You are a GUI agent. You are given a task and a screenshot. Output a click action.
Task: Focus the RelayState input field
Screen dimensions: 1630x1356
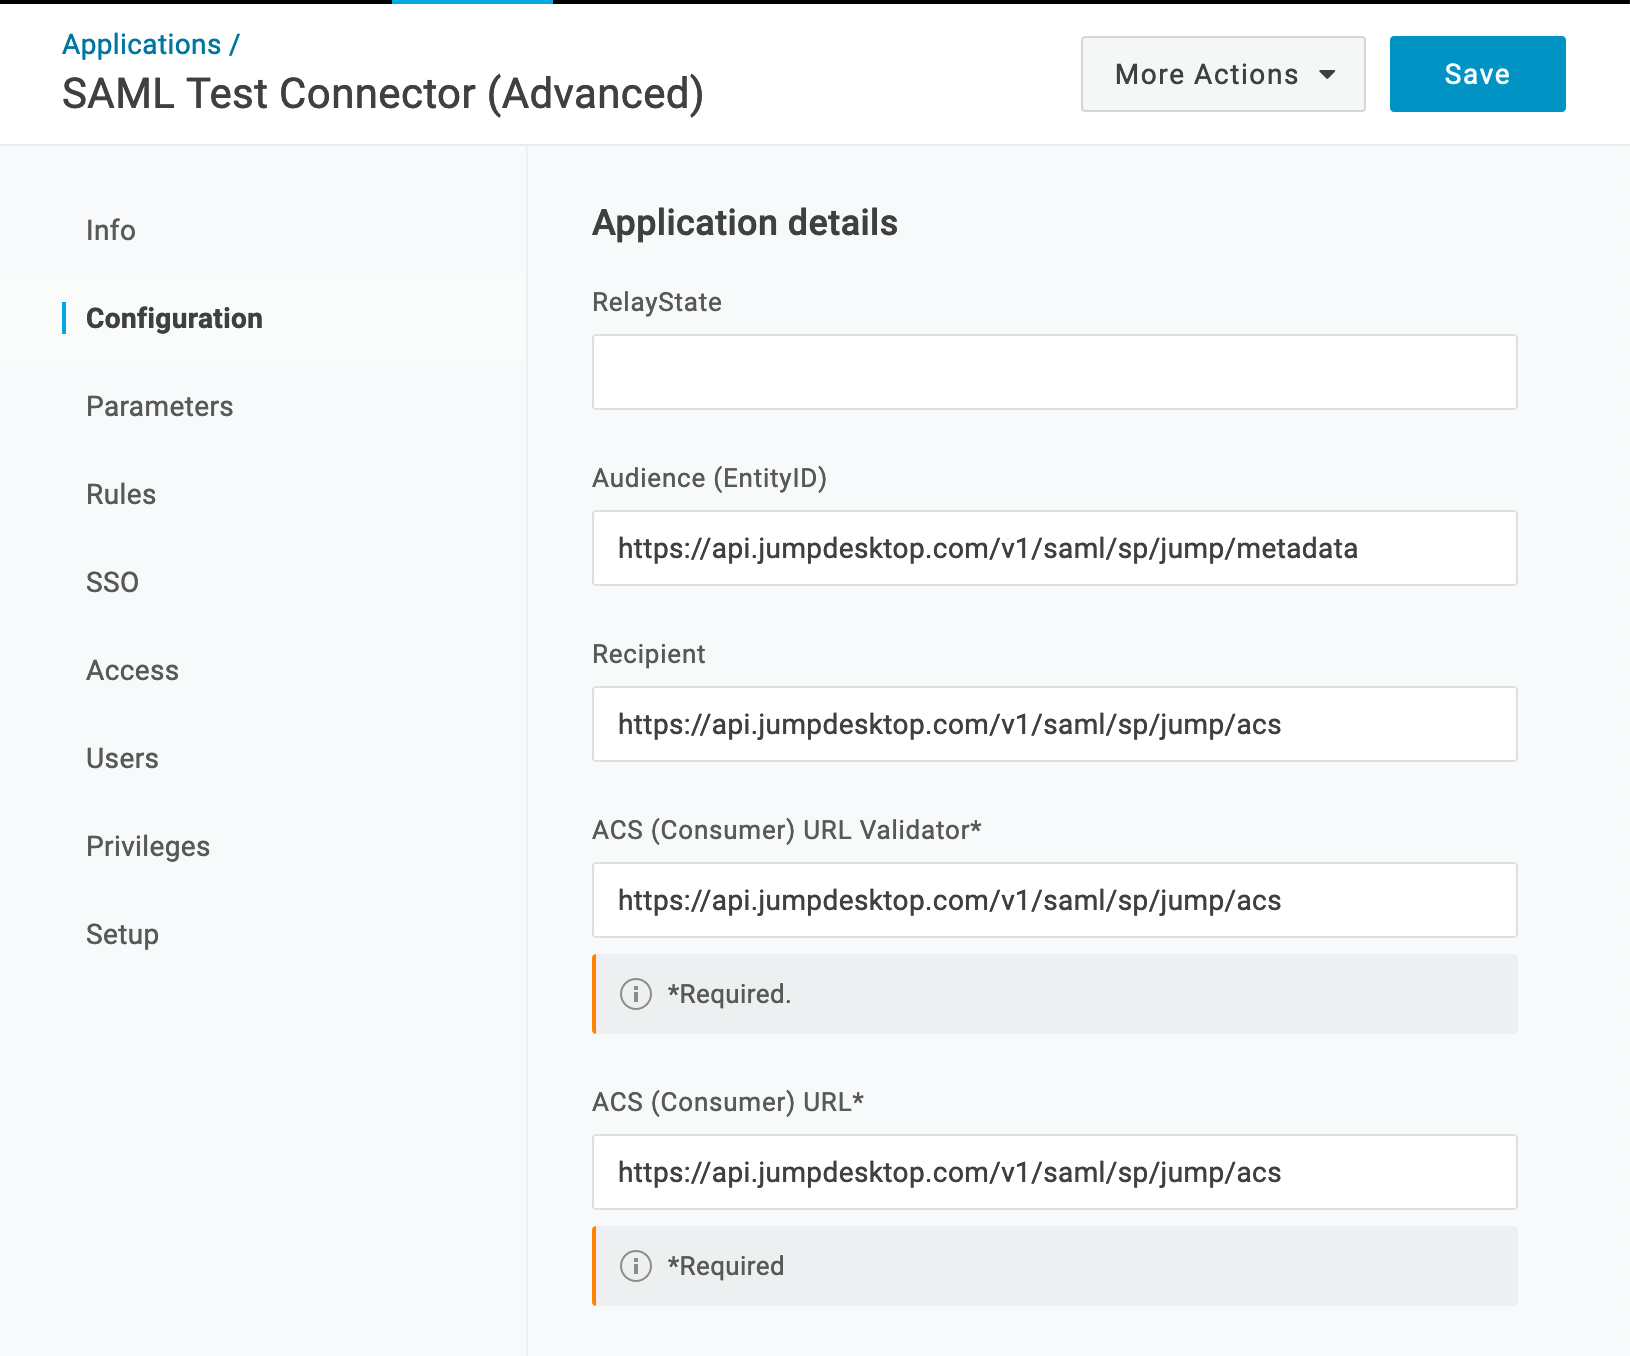click(x=1055, y=372)
